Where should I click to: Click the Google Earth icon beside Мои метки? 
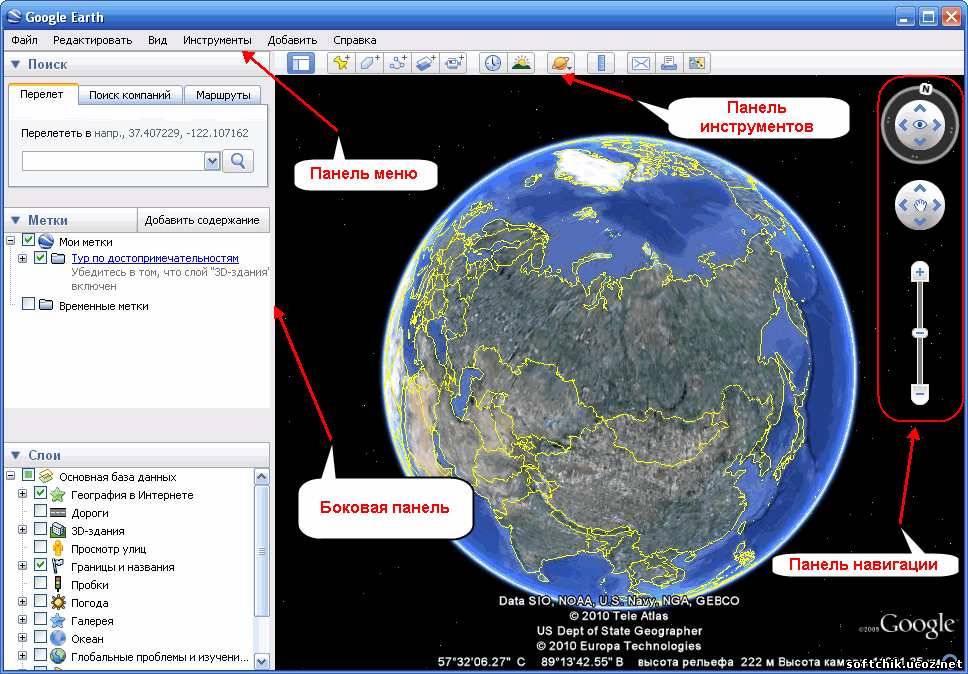(46, 241)
